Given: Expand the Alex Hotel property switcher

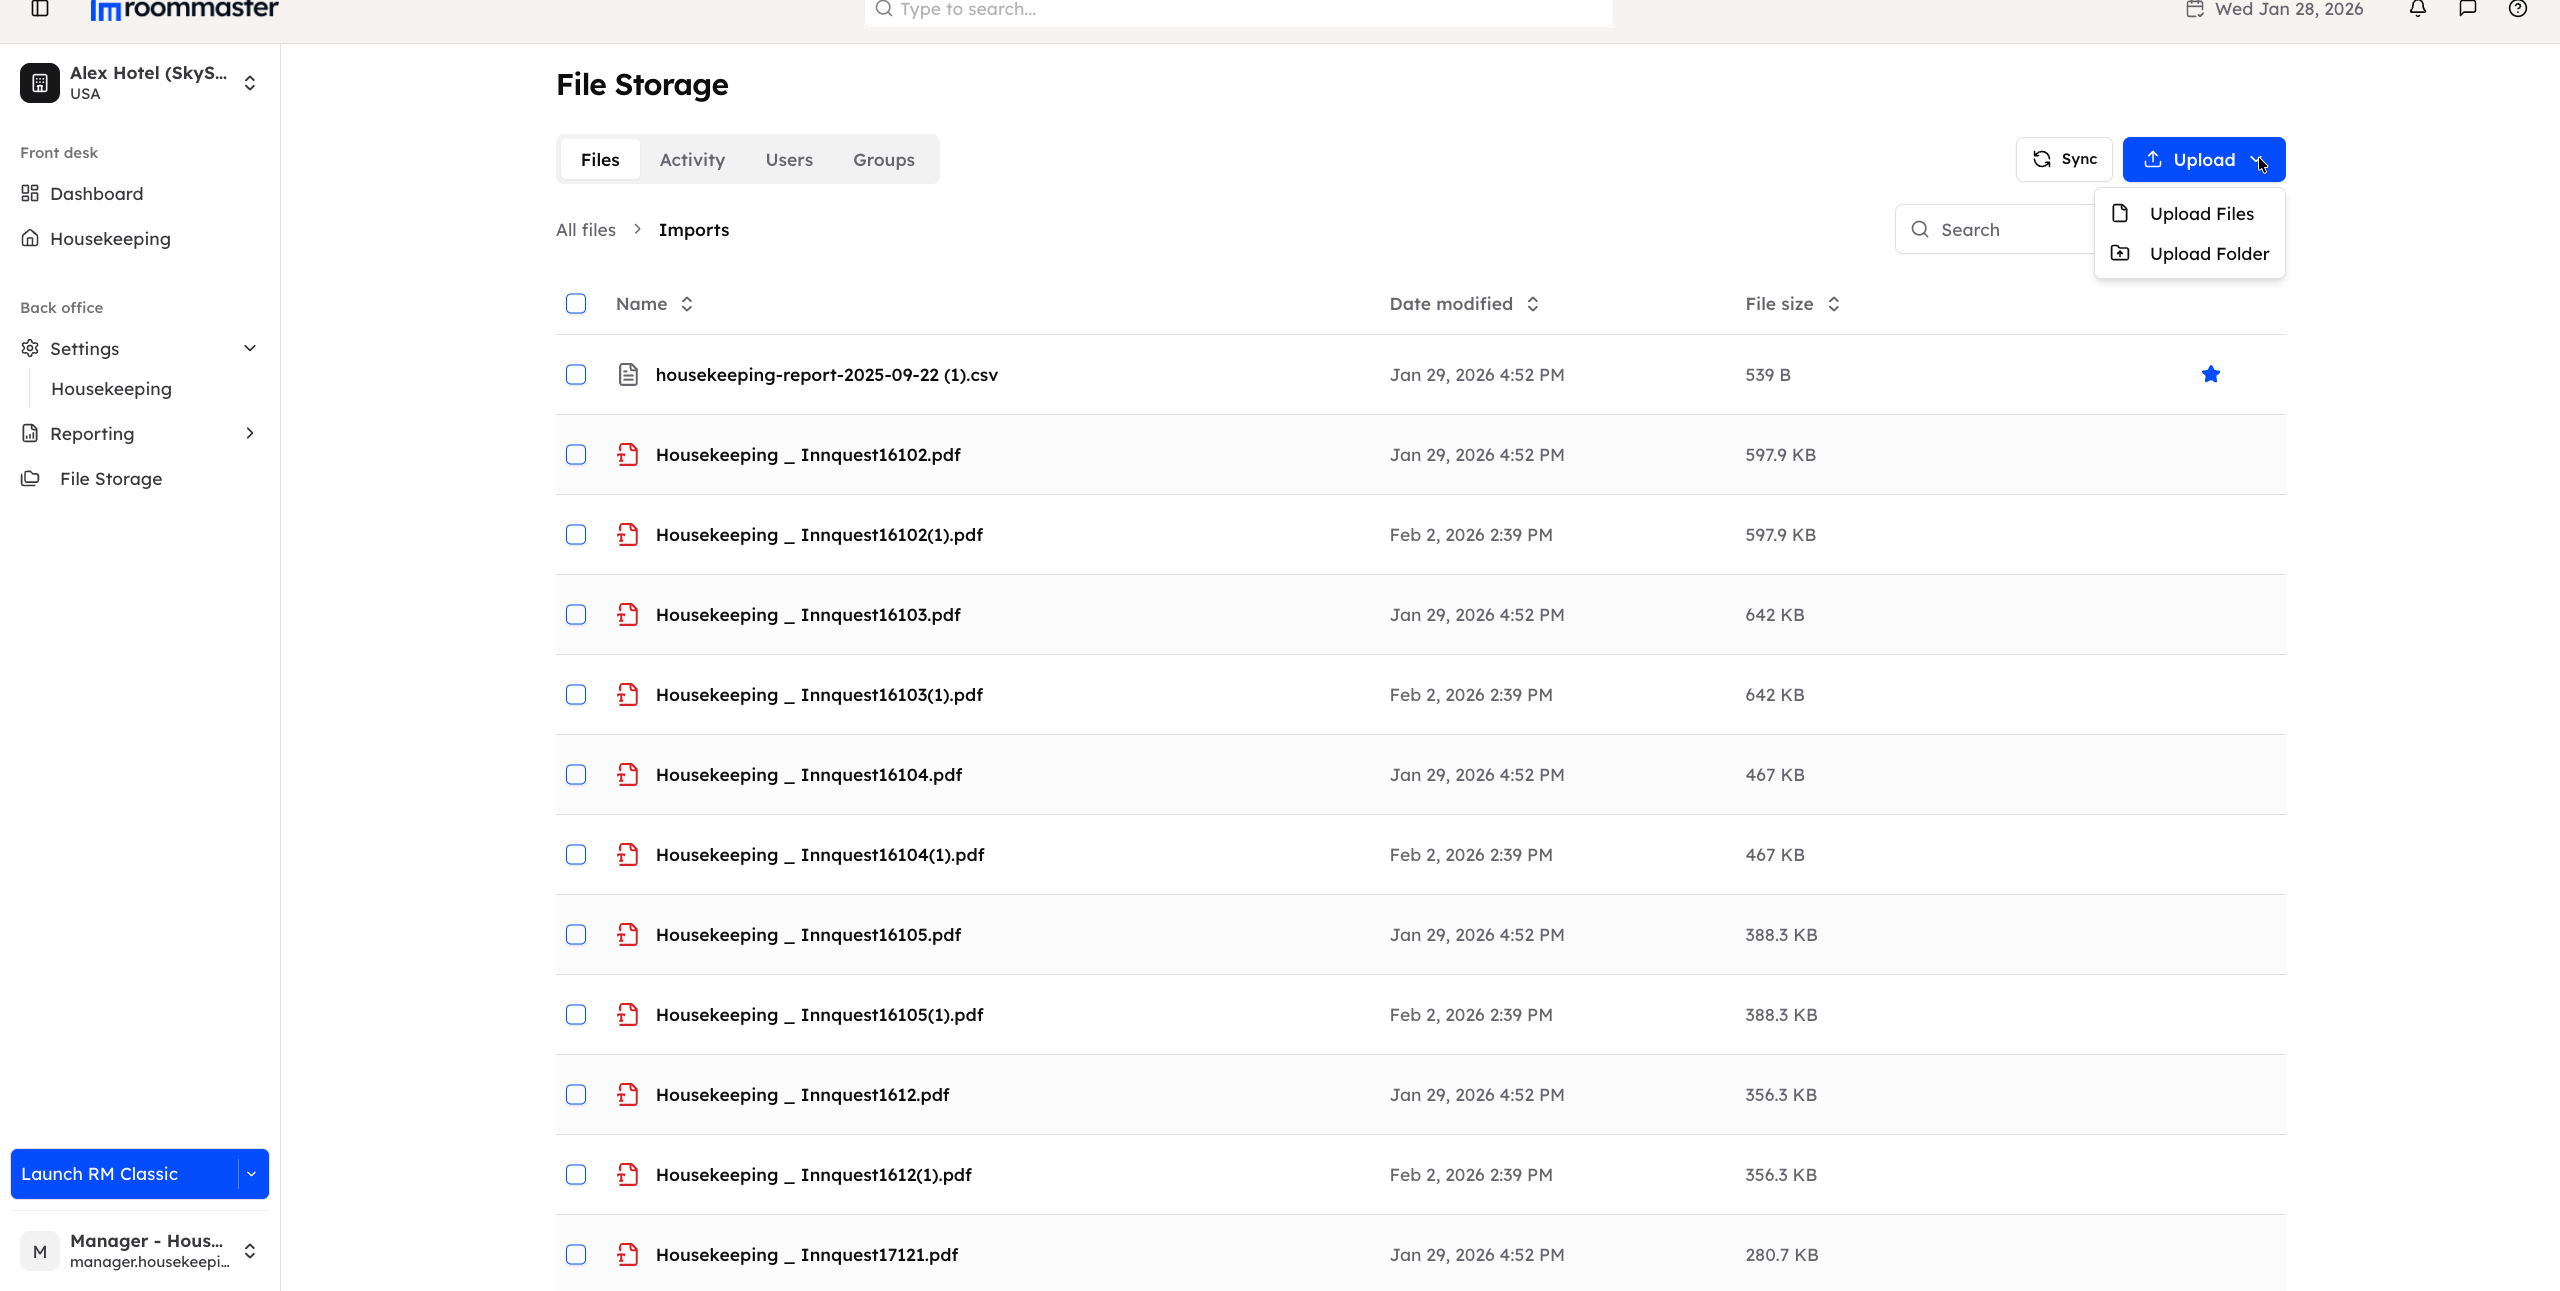Looking at the screenshot, I should tap(249, 83).
